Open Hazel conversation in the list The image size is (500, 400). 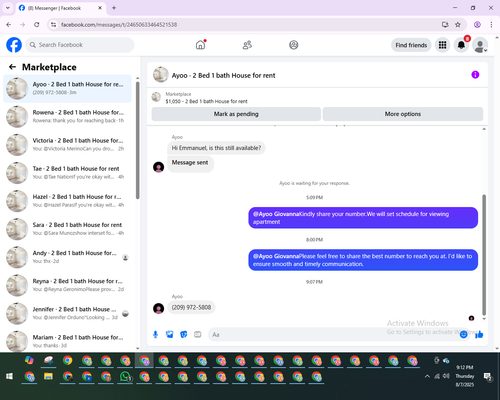click(68, 201)
